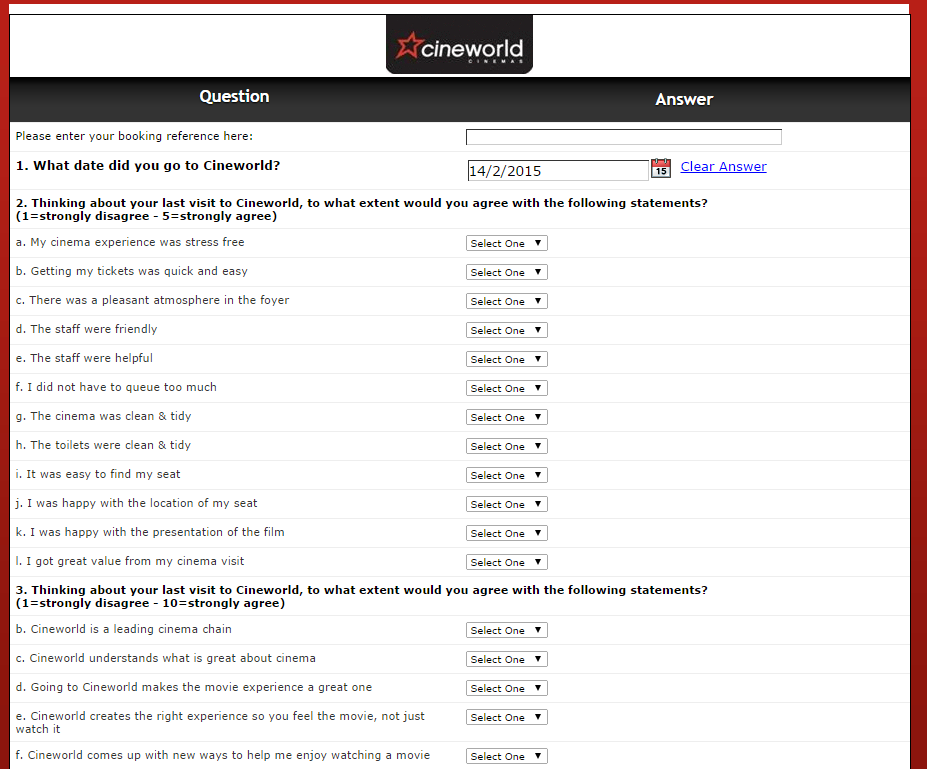Click the Cineworld Cinemas logo

459,45
